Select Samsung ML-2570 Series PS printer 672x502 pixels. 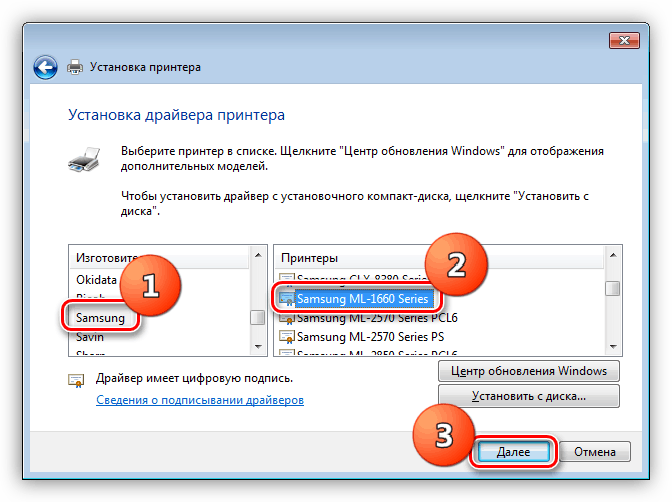click(371, 337)
